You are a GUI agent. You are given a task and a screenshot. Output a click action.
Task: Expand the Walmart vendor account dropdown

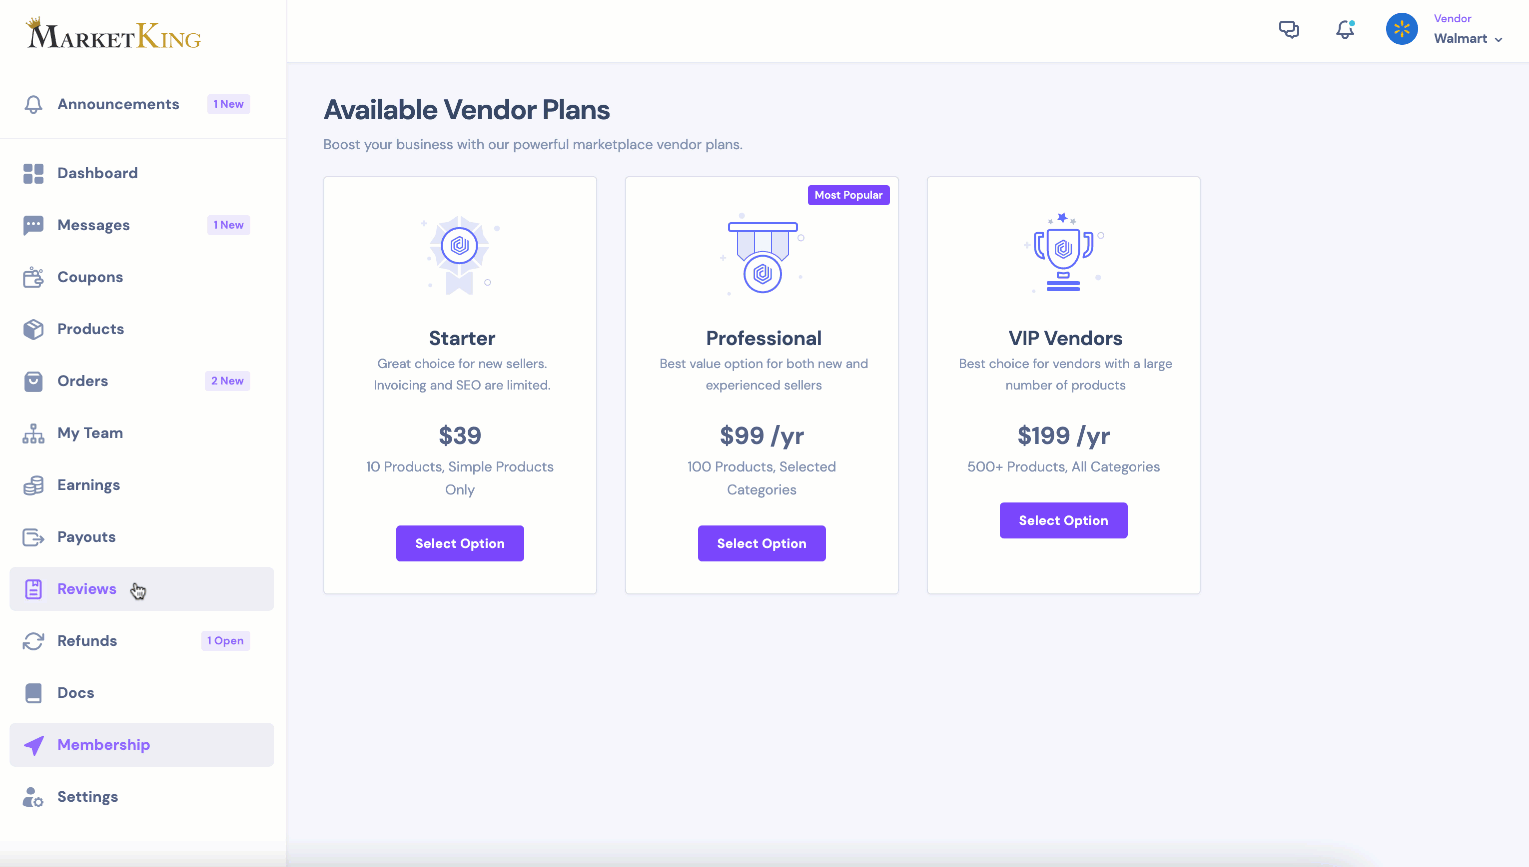[1468, 39]
